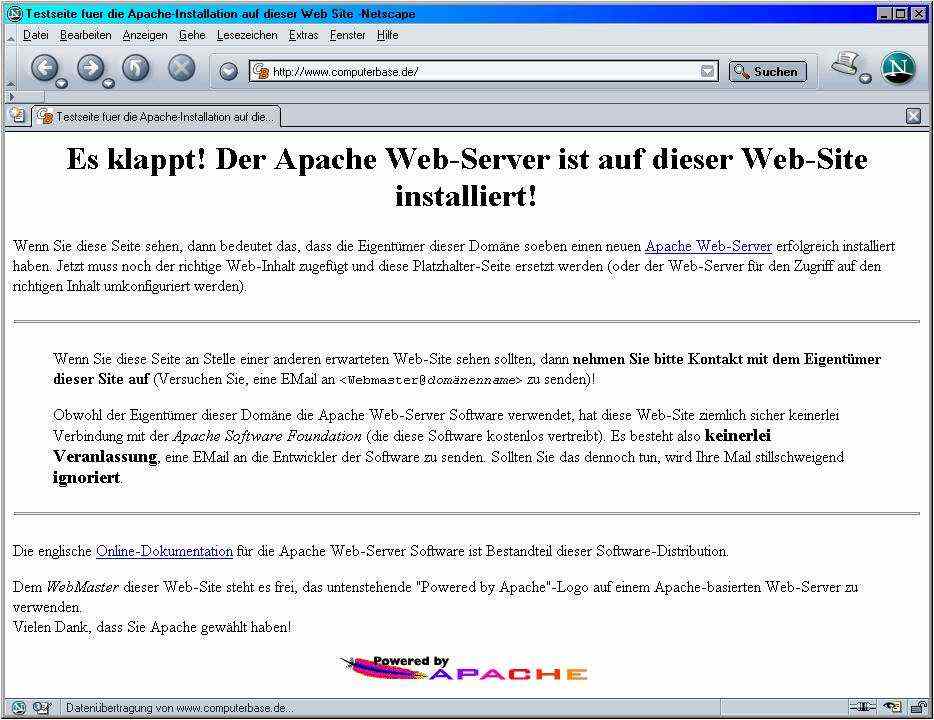The image size is (934, 720).
Task: Open the Extras menu
Action: point(304,35)
